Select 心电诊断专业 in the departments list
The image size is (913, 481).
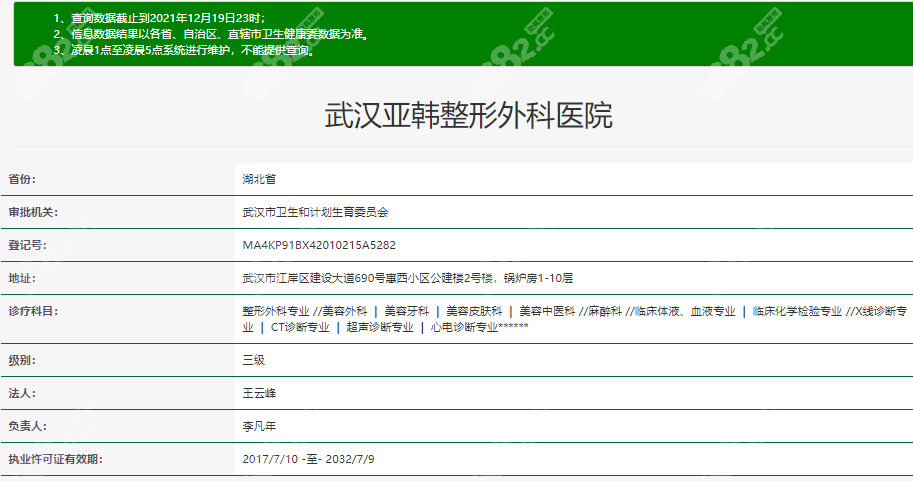tap(464, 327)
